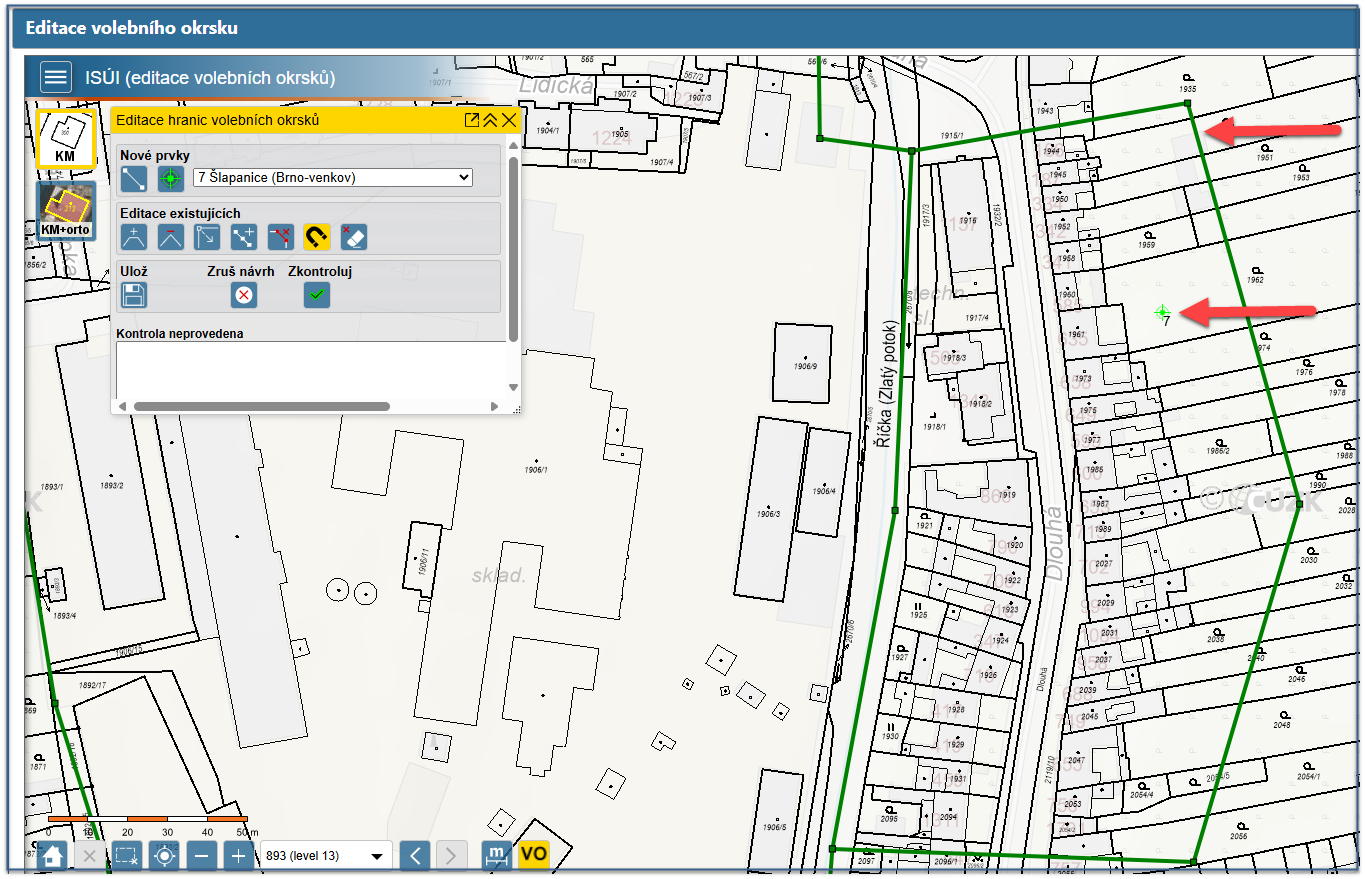Select the draw new boundary line tool

[x=134, y=178]
